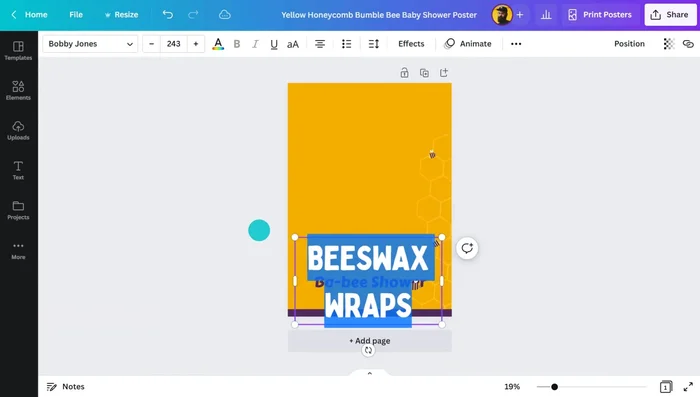Open the Uploads panel
The width and height of the screenshot is (700, 397).
18,130
